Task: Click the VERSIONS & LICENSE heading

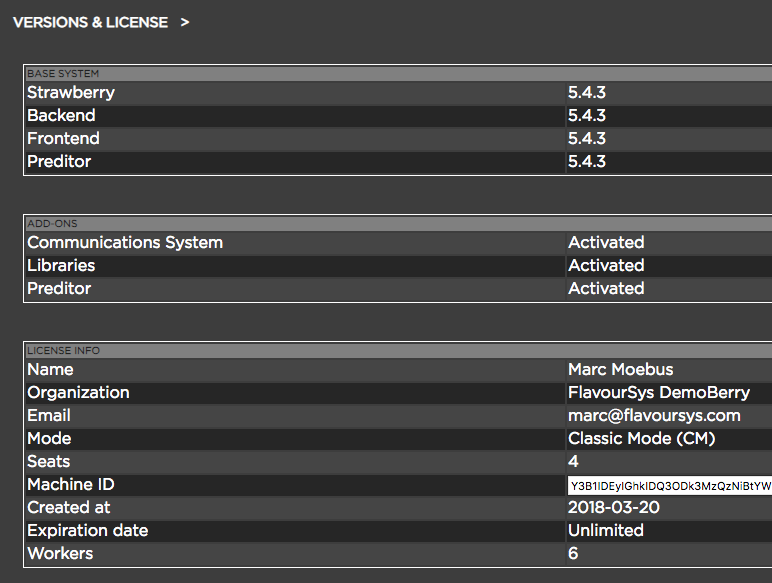Action: [x=90, y=22]
